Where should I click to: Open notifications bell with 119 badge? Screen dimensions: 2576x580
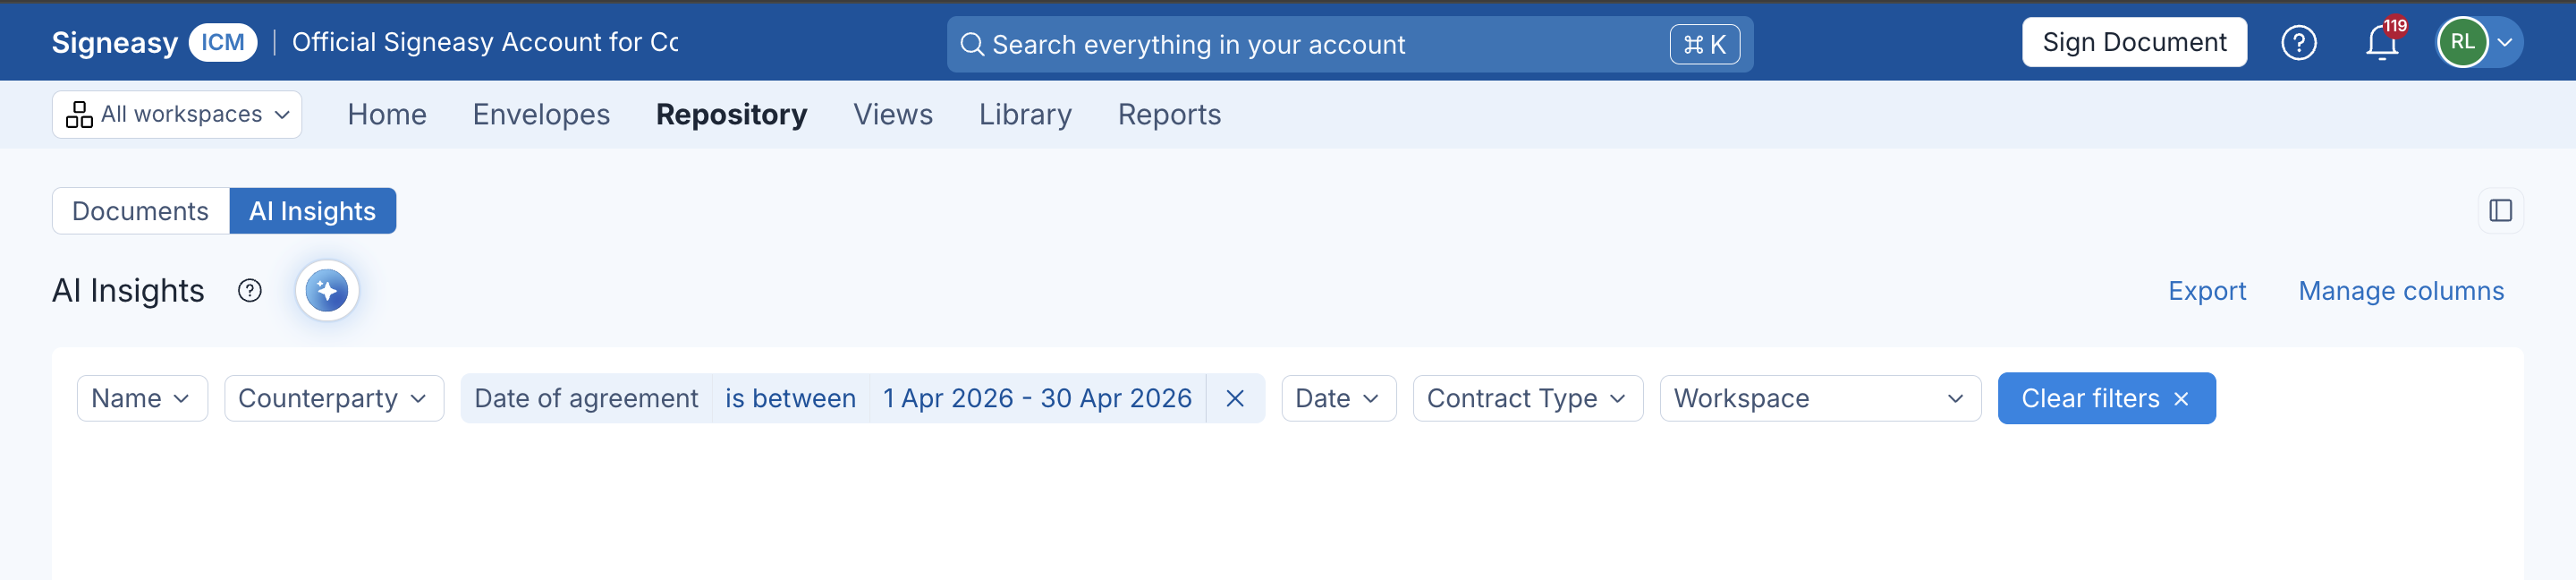point(2383,42)
